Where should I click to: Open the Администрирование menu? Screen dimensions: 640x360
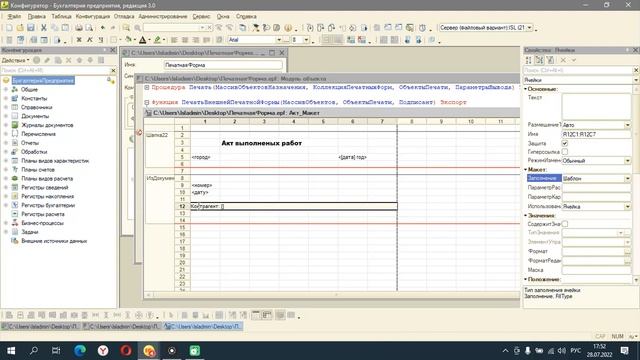tap(162, 16)
